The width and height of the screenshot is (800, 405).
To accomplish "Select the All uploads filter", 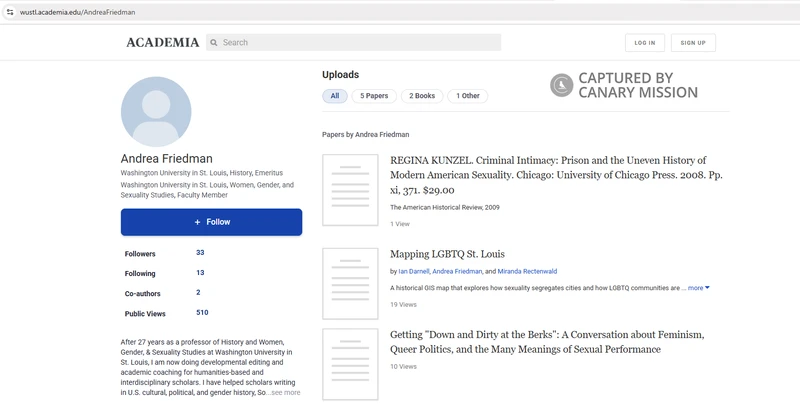I will [335, 96].
